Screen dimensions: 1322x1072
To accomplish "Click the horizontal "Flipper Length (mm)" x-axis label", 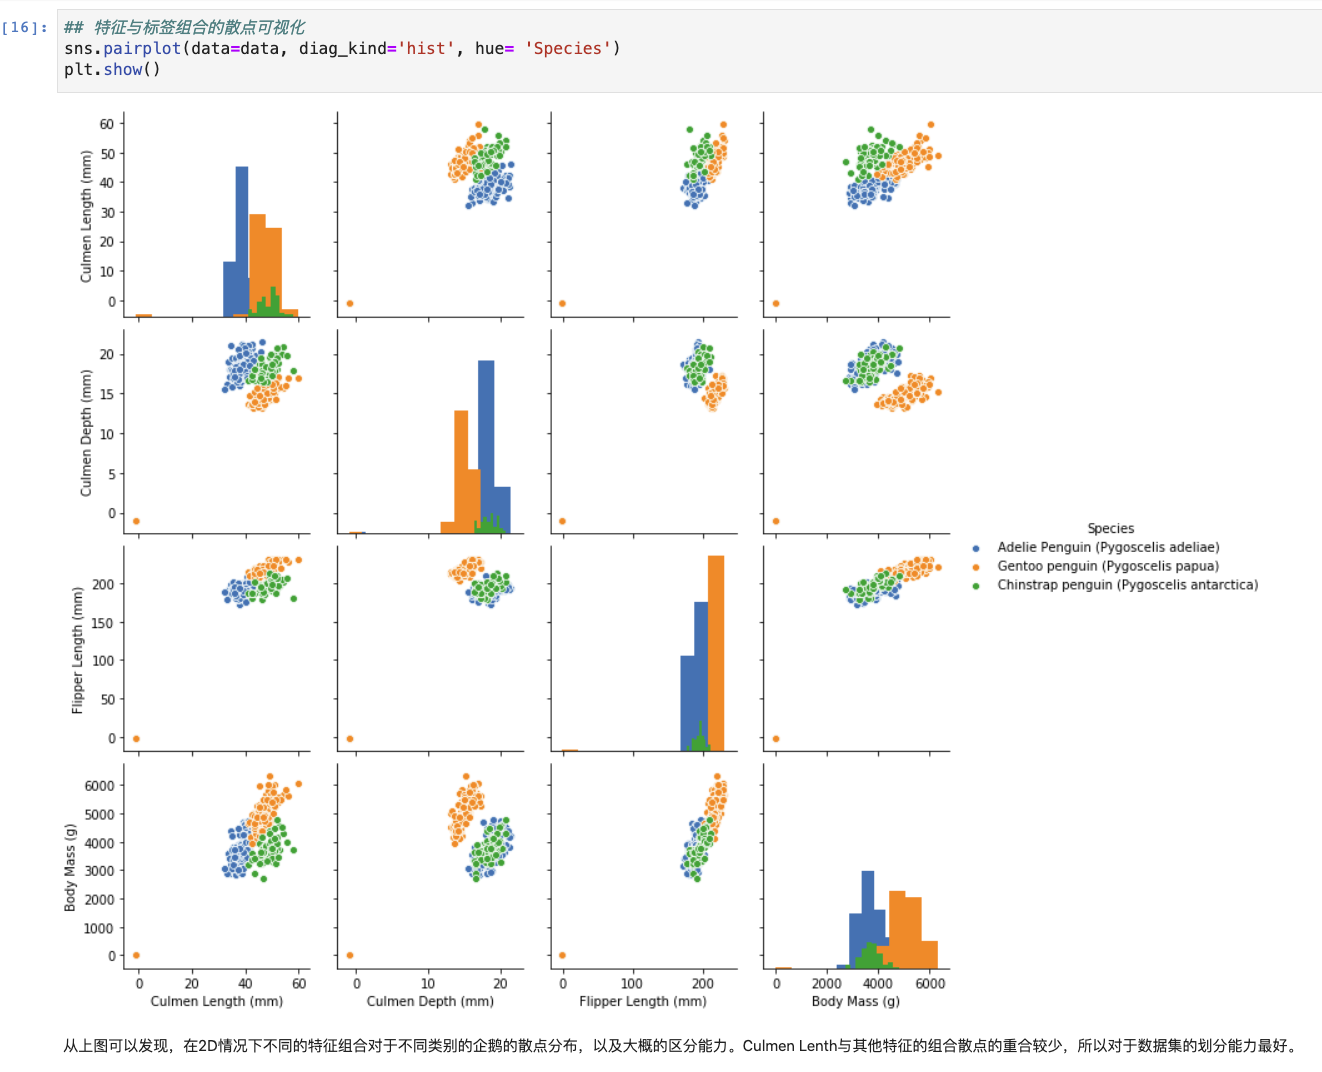I will click(643, 1001).
